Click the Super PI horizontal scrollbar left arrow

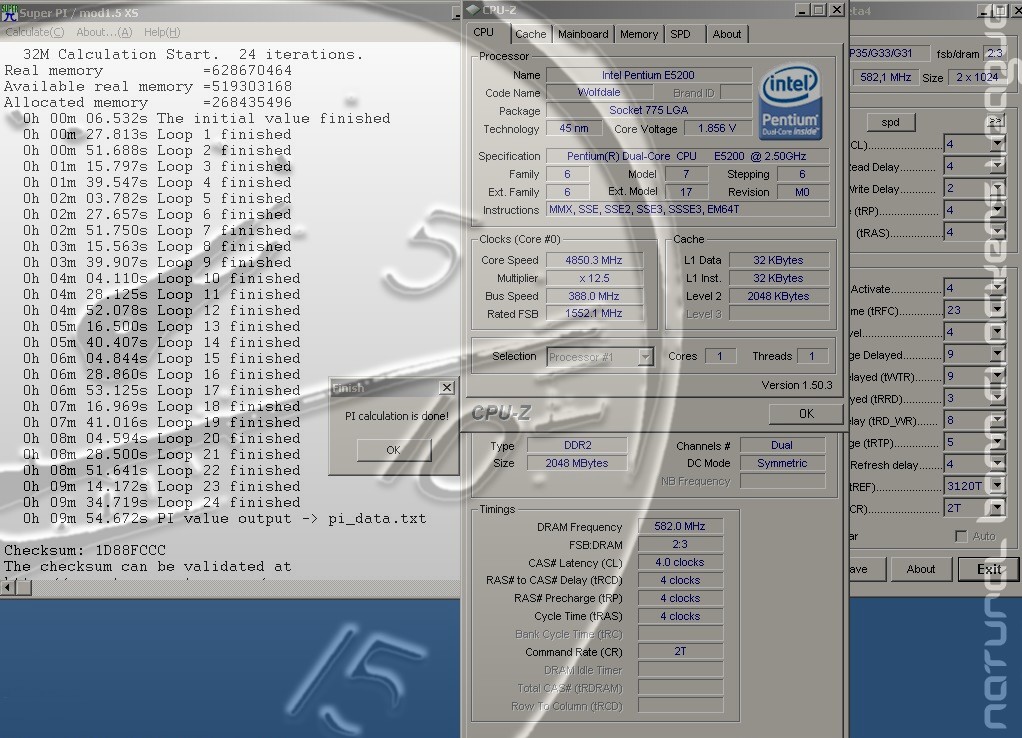(x=8, y=587)
